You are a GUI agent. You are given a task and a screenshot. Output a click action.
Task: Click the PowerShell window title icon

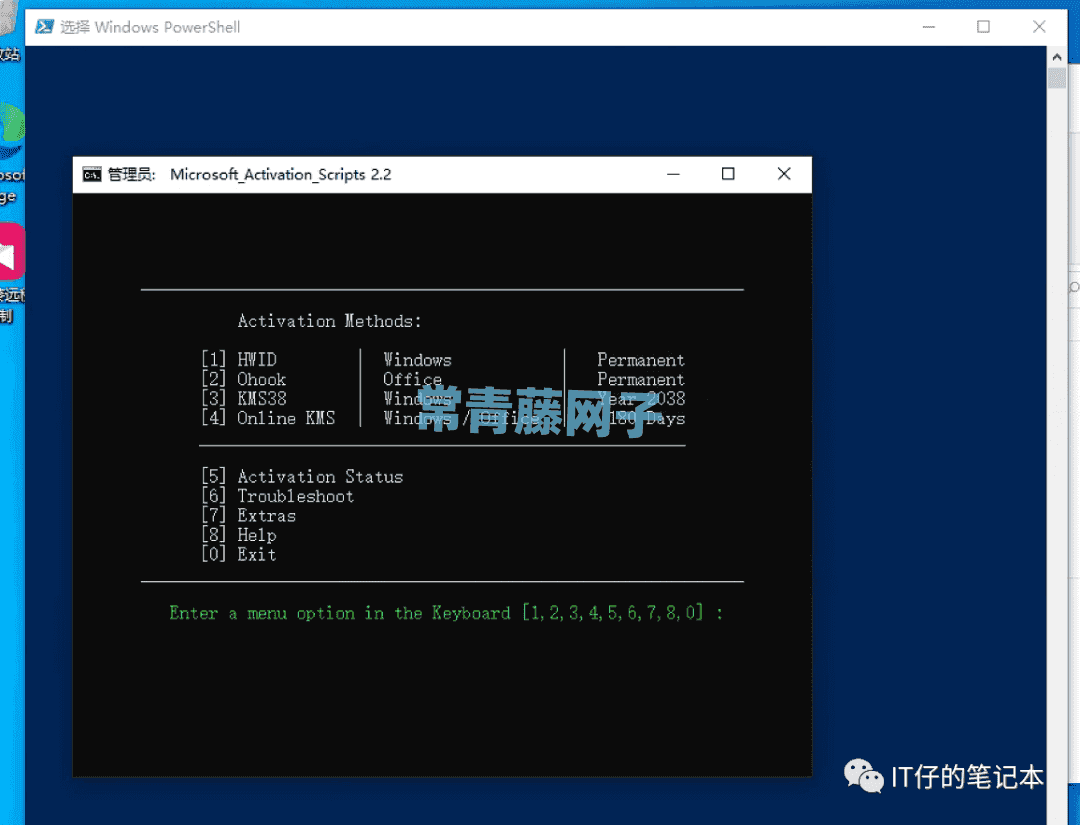pos(45,27)
